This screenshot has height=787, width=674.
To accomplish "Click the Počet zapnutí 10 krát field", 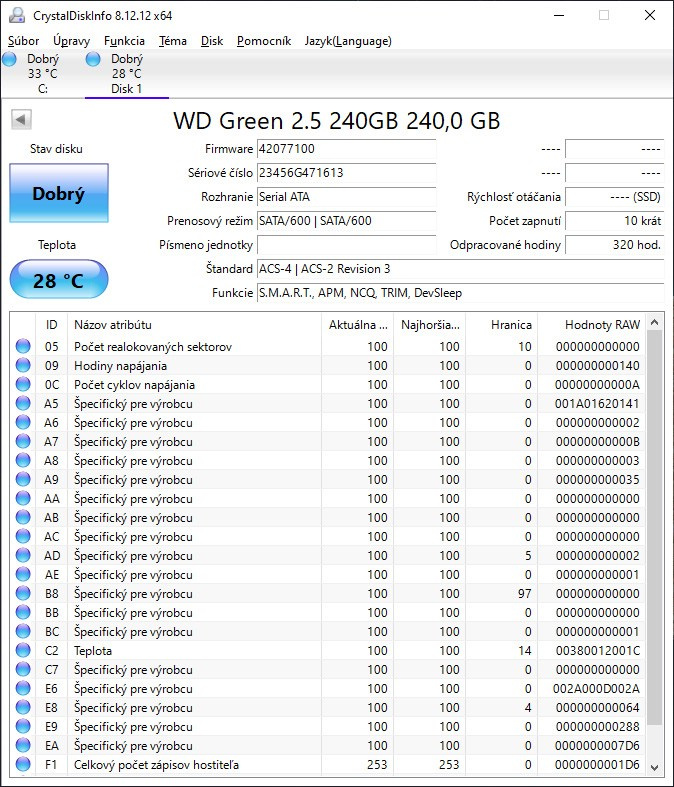I will pyautogui.click(x=615, y=221).
